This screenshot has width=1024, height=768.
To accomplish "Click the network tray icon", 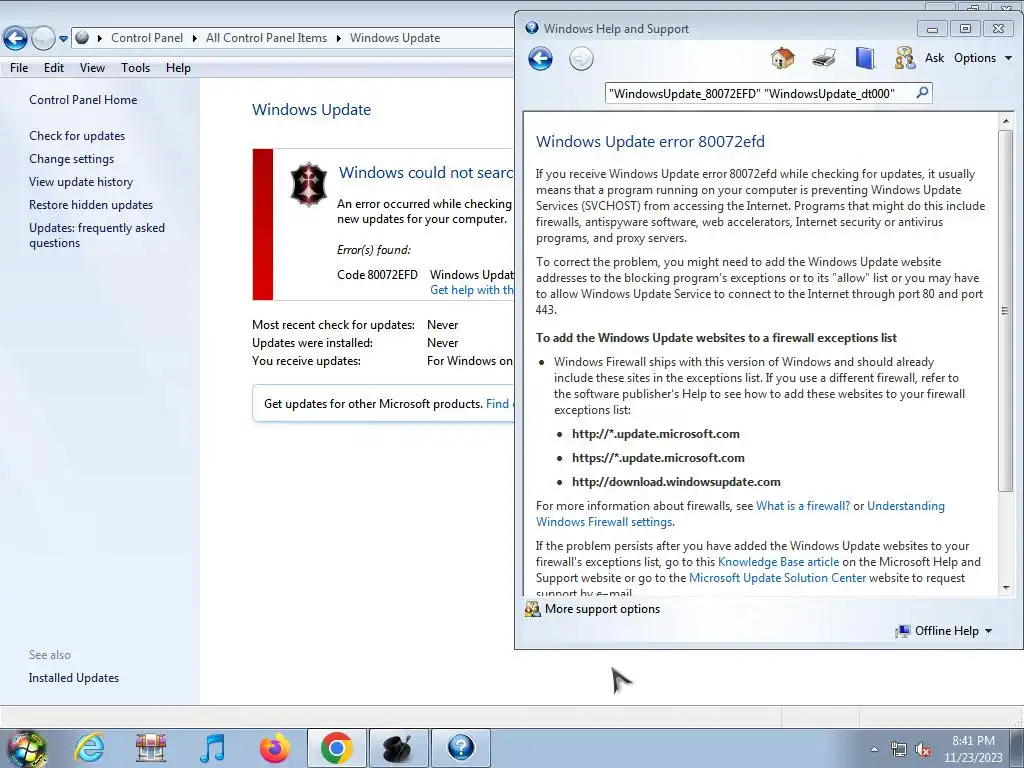I will 899,749.
